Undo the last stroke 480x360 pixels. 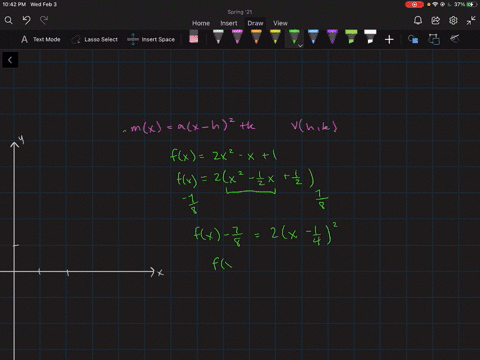(27, 21)
